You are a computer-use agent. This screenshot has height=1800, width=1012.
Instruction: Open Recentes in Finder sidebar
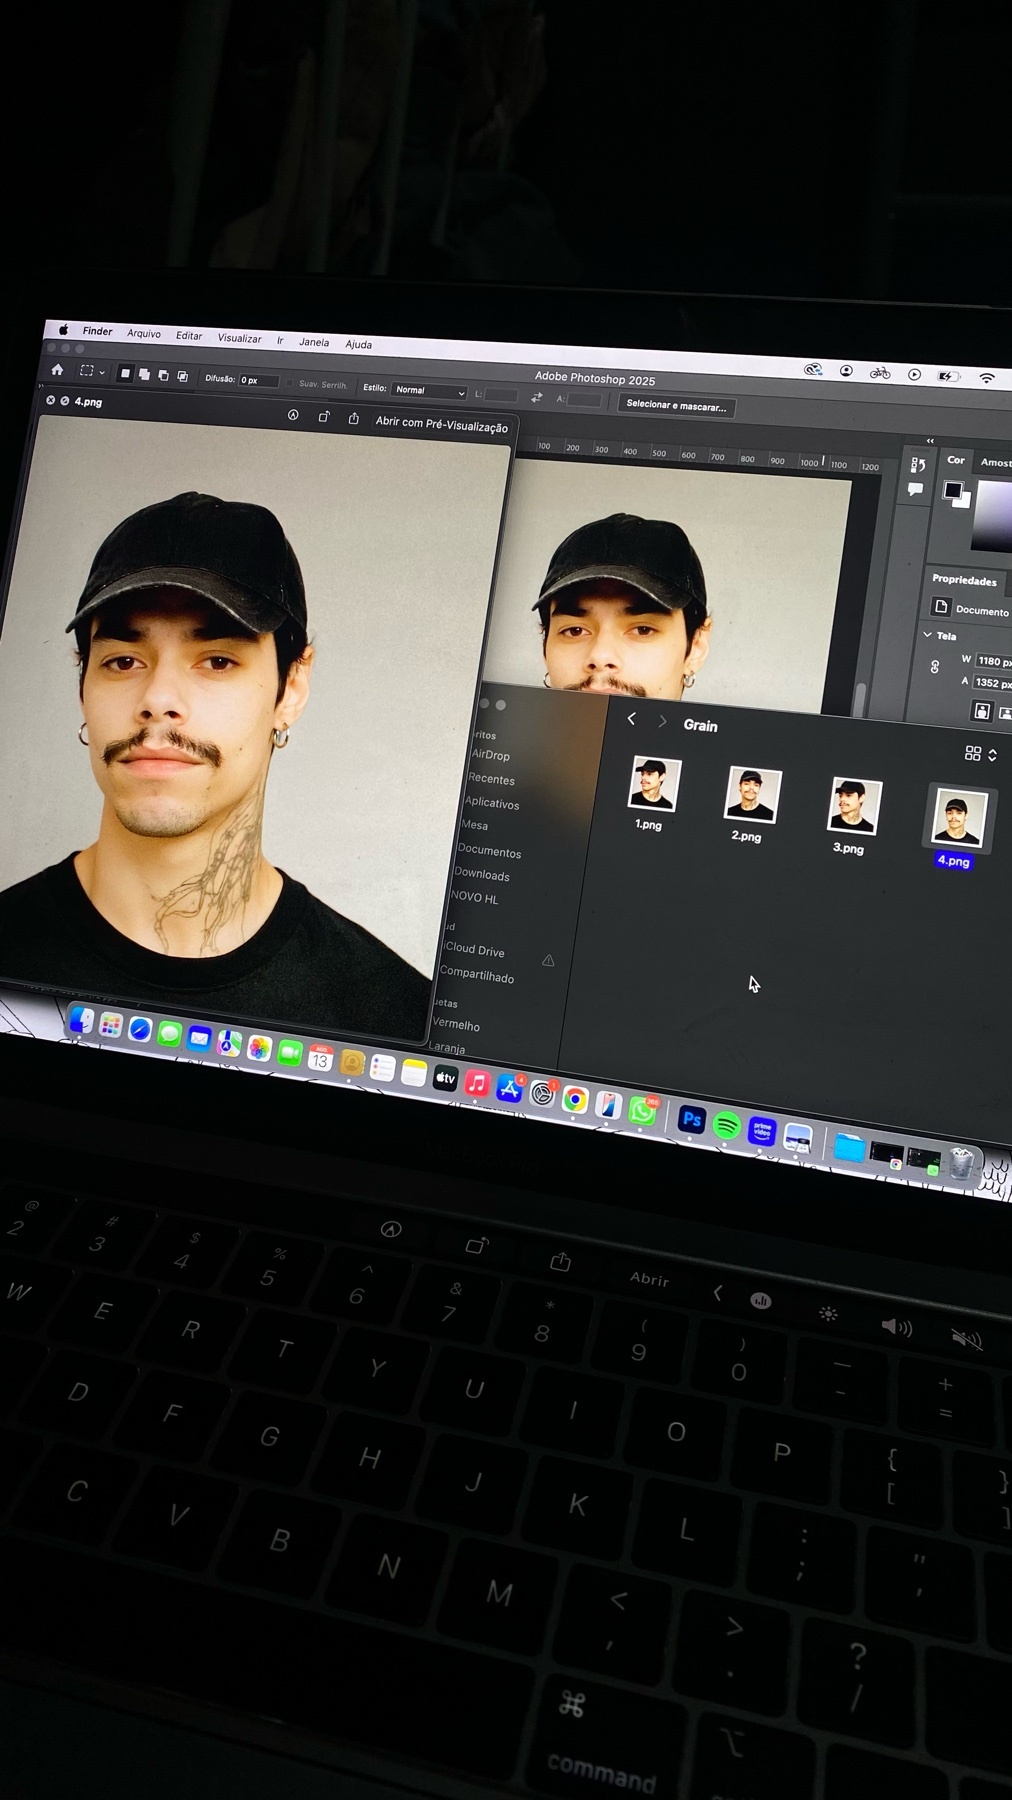(491, 779)
